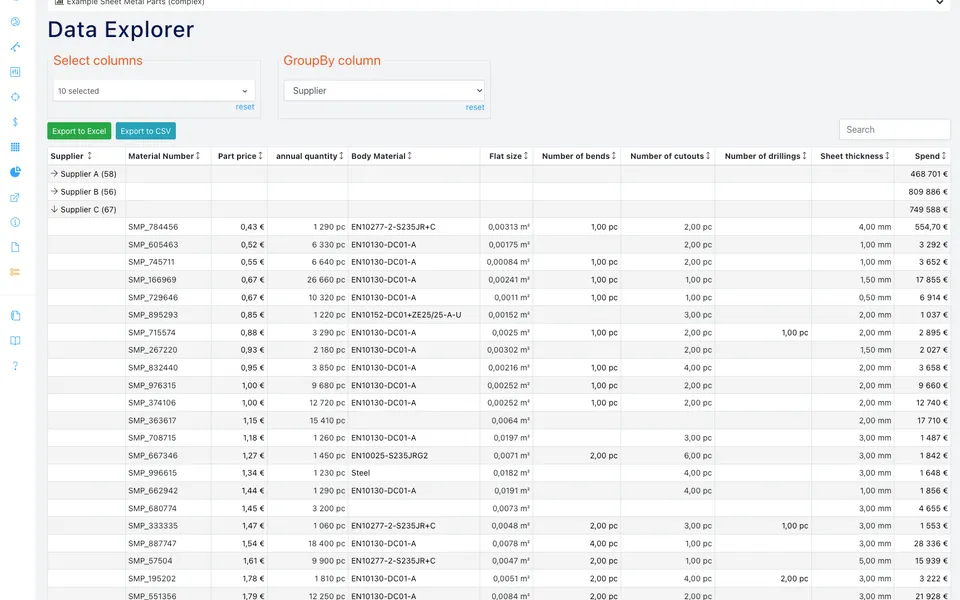Click spend value 28 336 €

931,544
